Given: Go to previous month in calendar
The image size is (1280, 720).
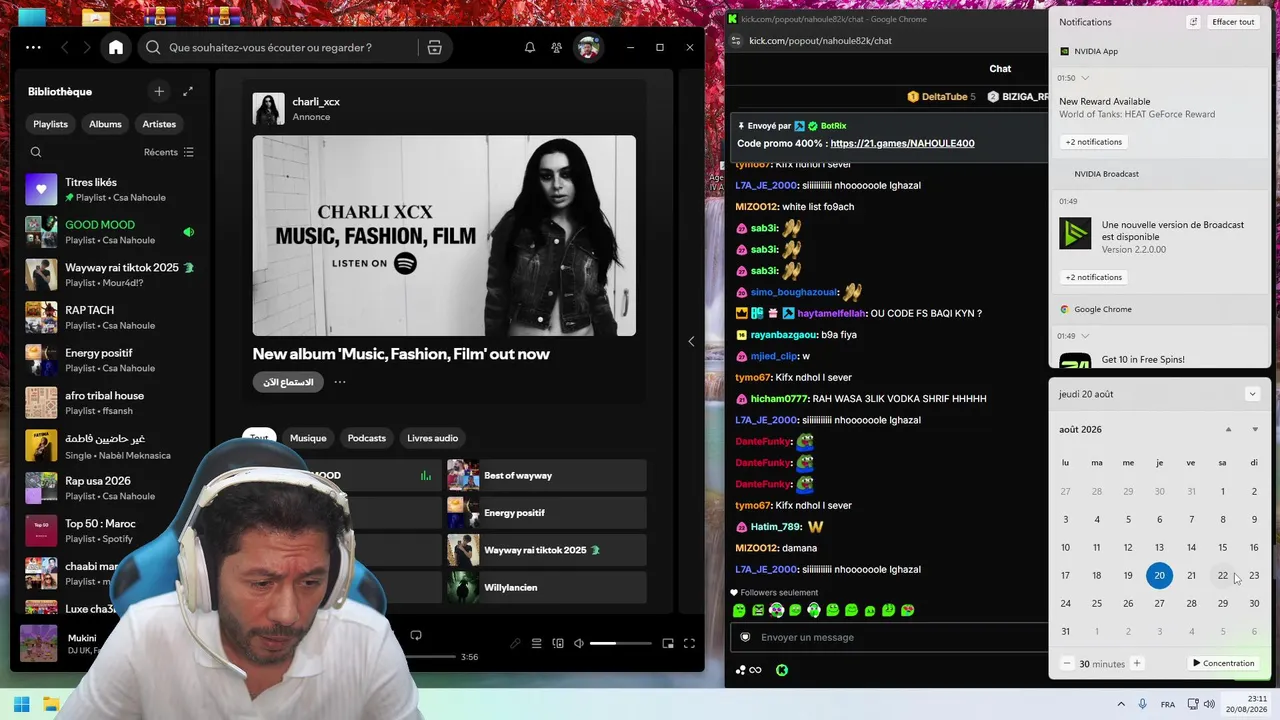Looking at the screenshot, I should point(1229,429).
